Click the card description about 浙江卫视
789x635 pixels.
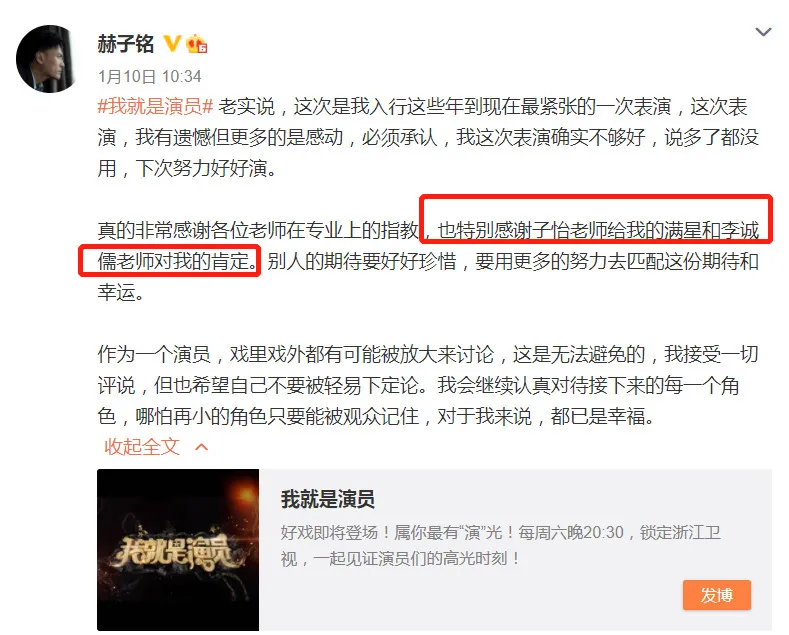click(501, 545)
